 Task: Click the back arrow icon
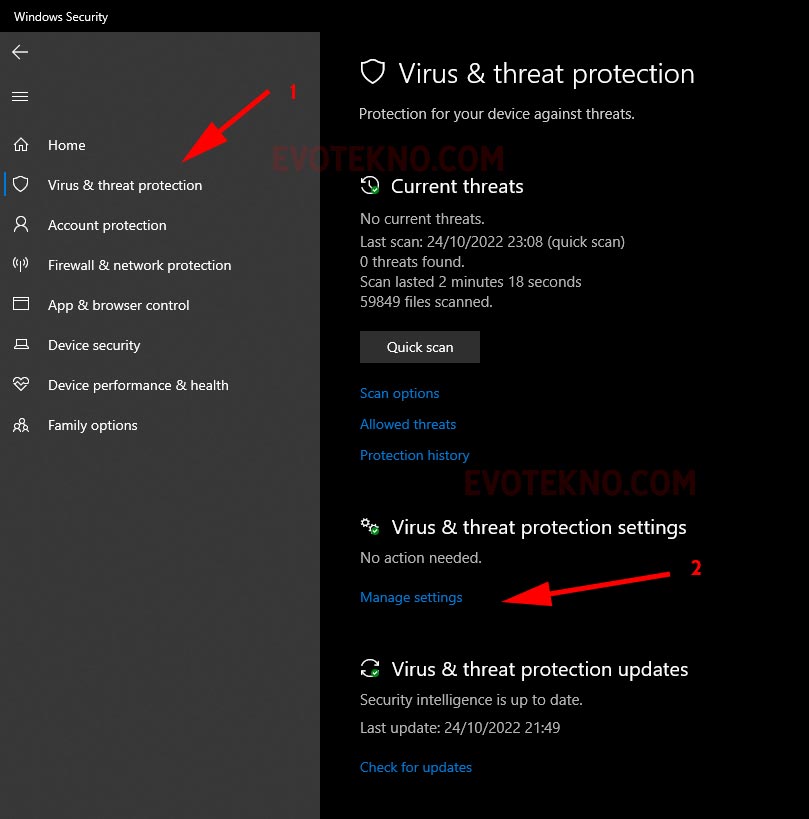click(20, 52)
